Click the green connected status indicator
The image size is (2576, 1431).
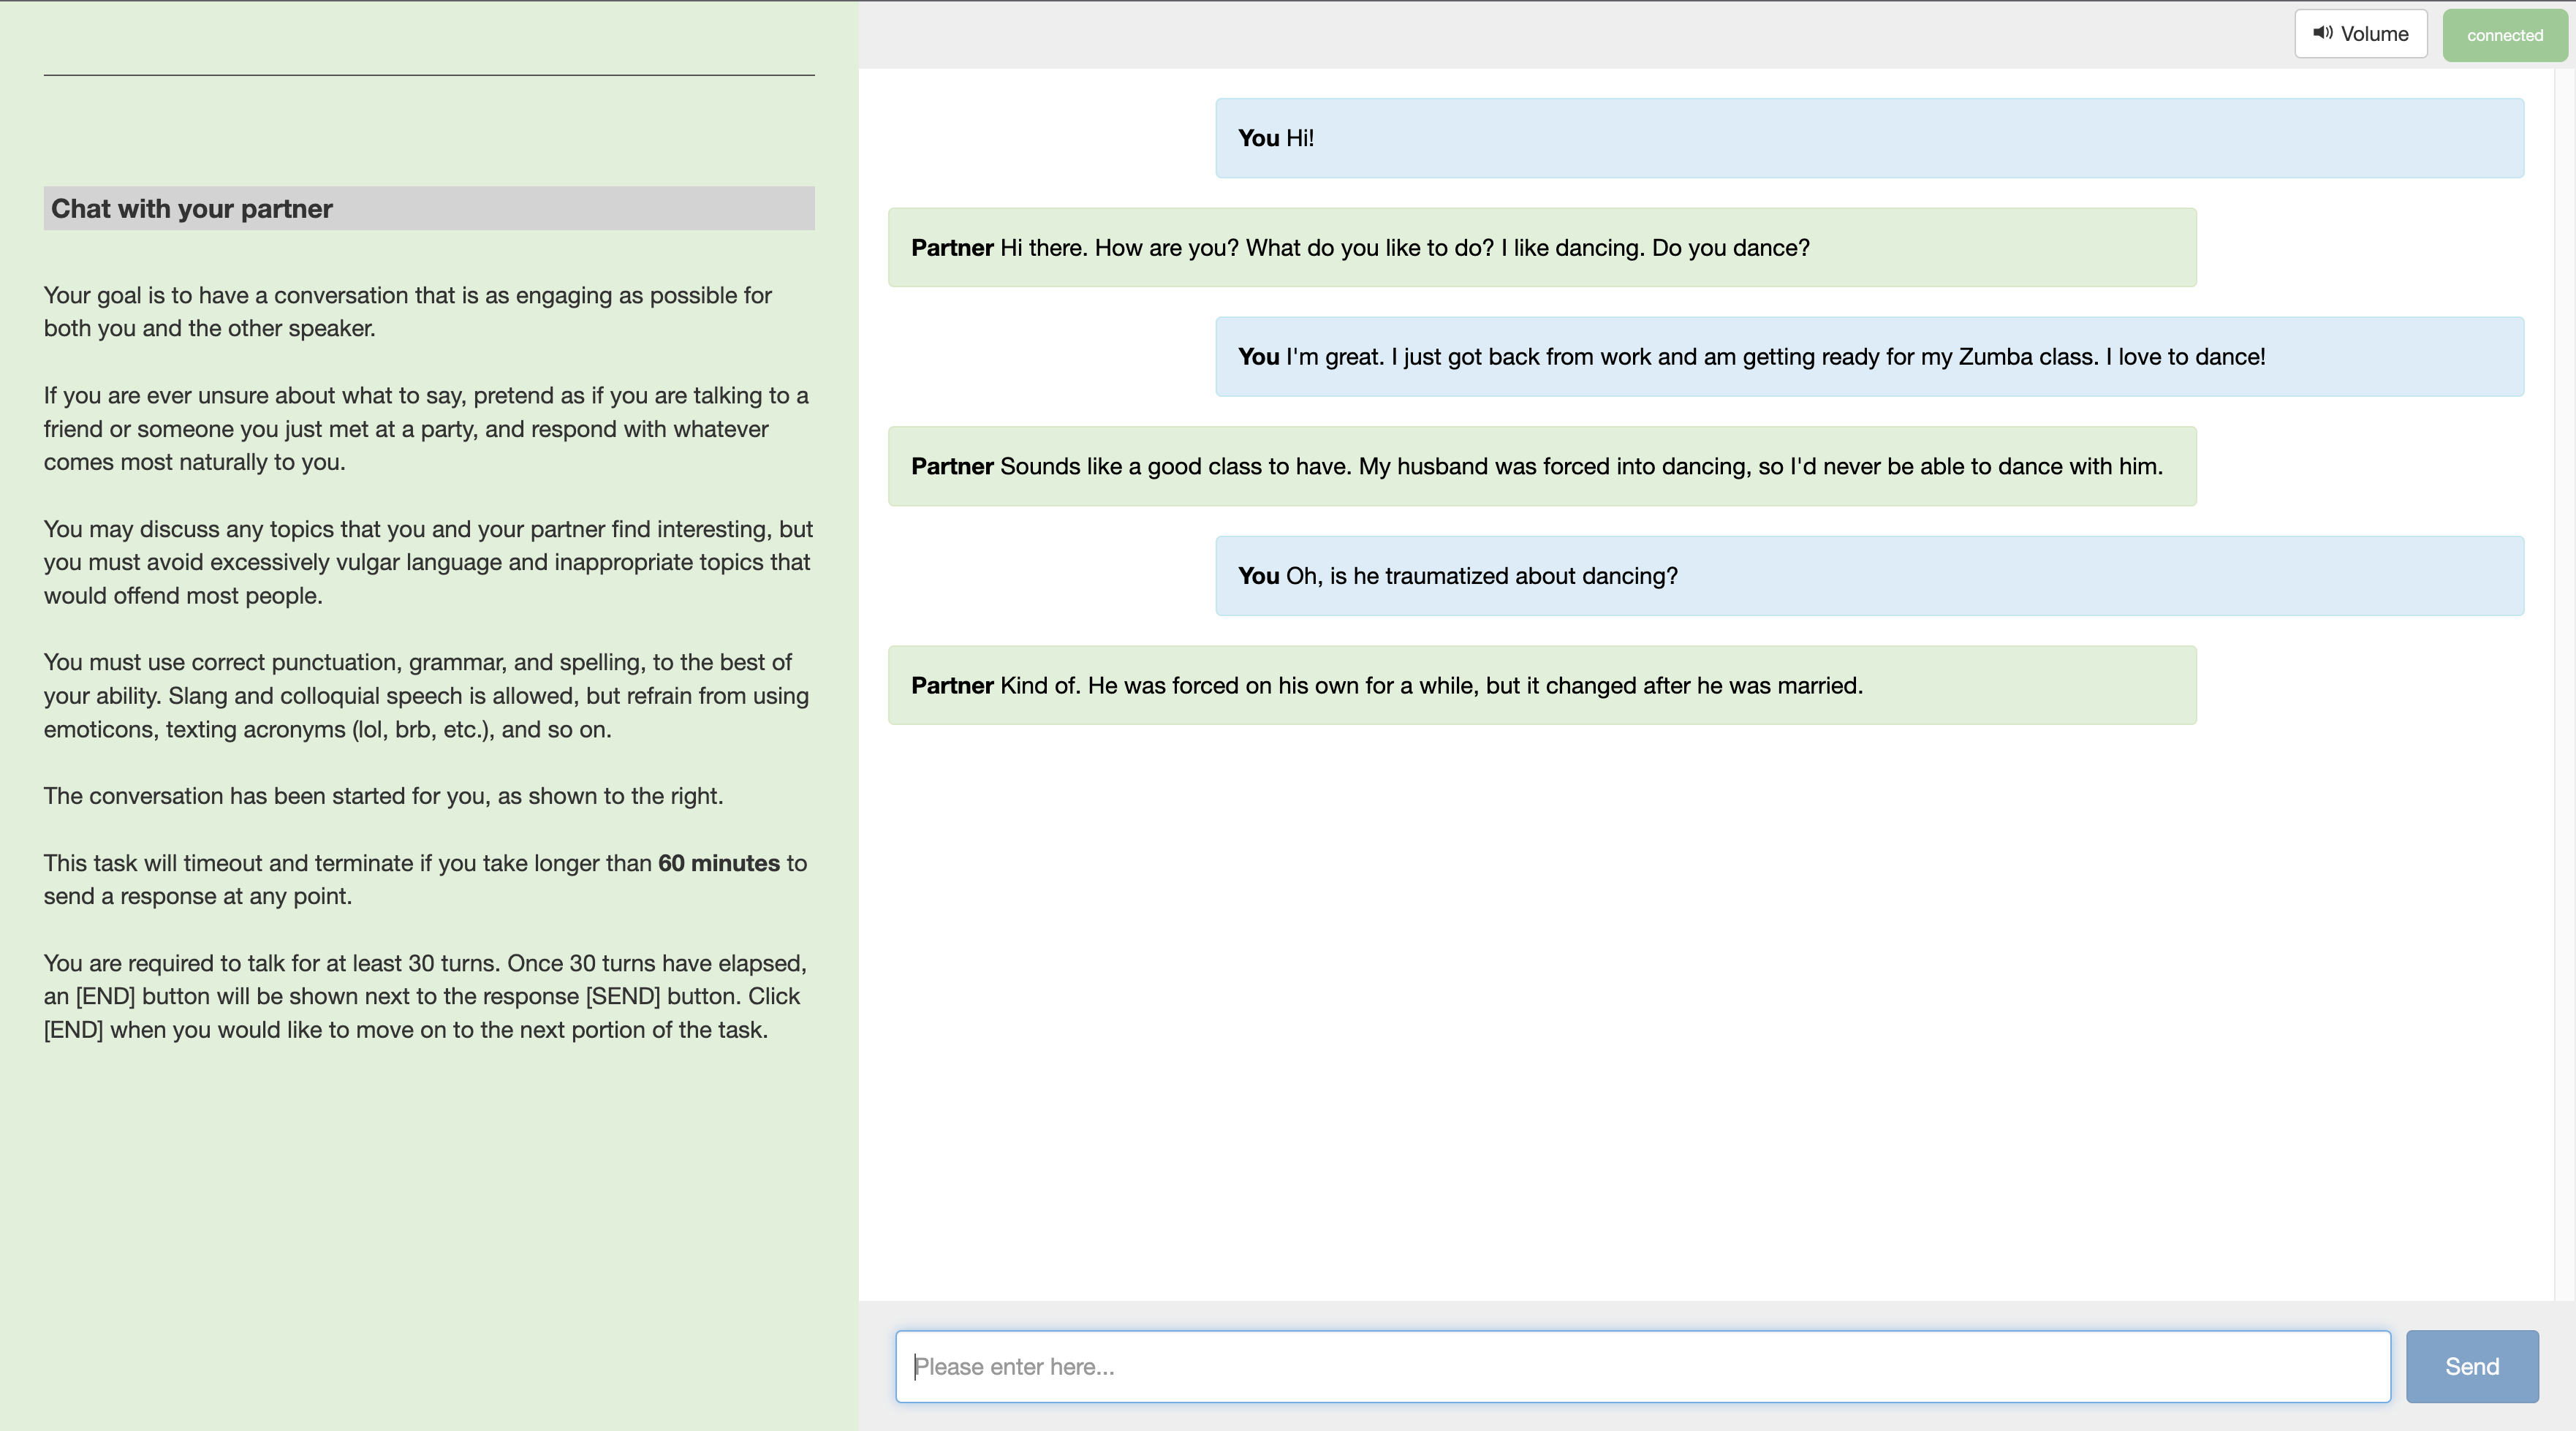pos(2503,35)
